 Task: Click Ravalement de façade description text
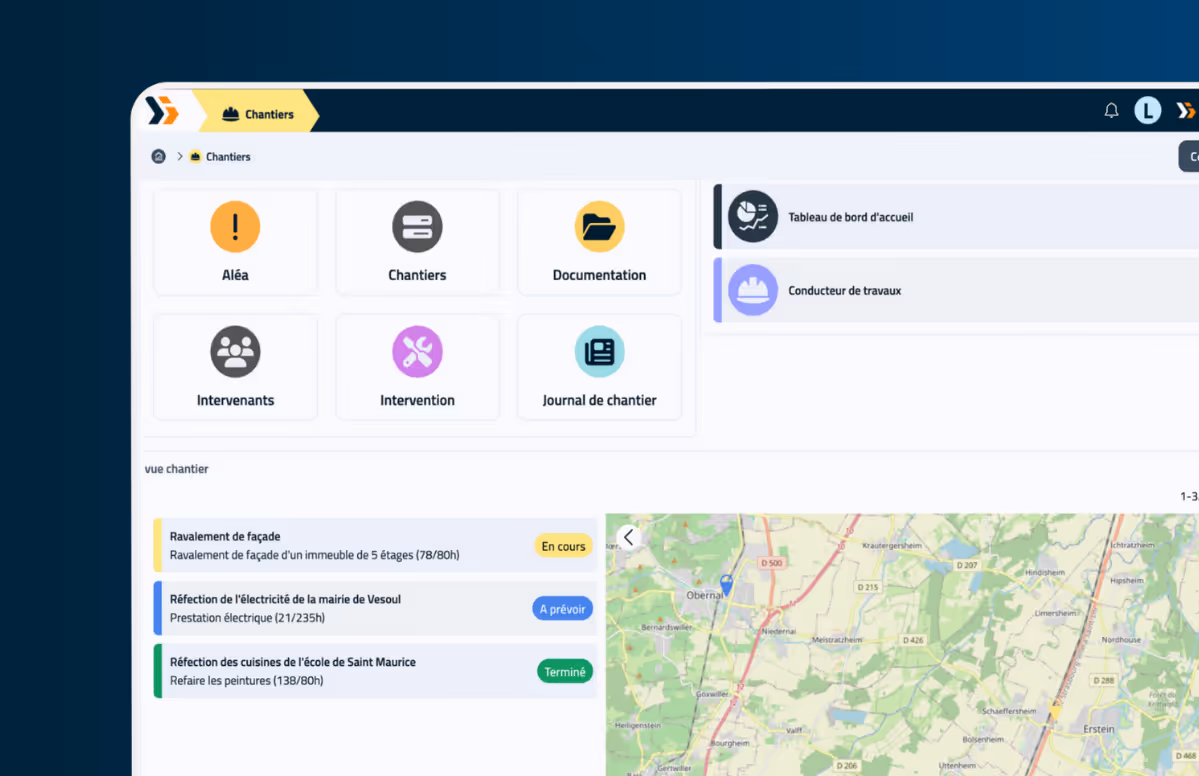point(314,555)
